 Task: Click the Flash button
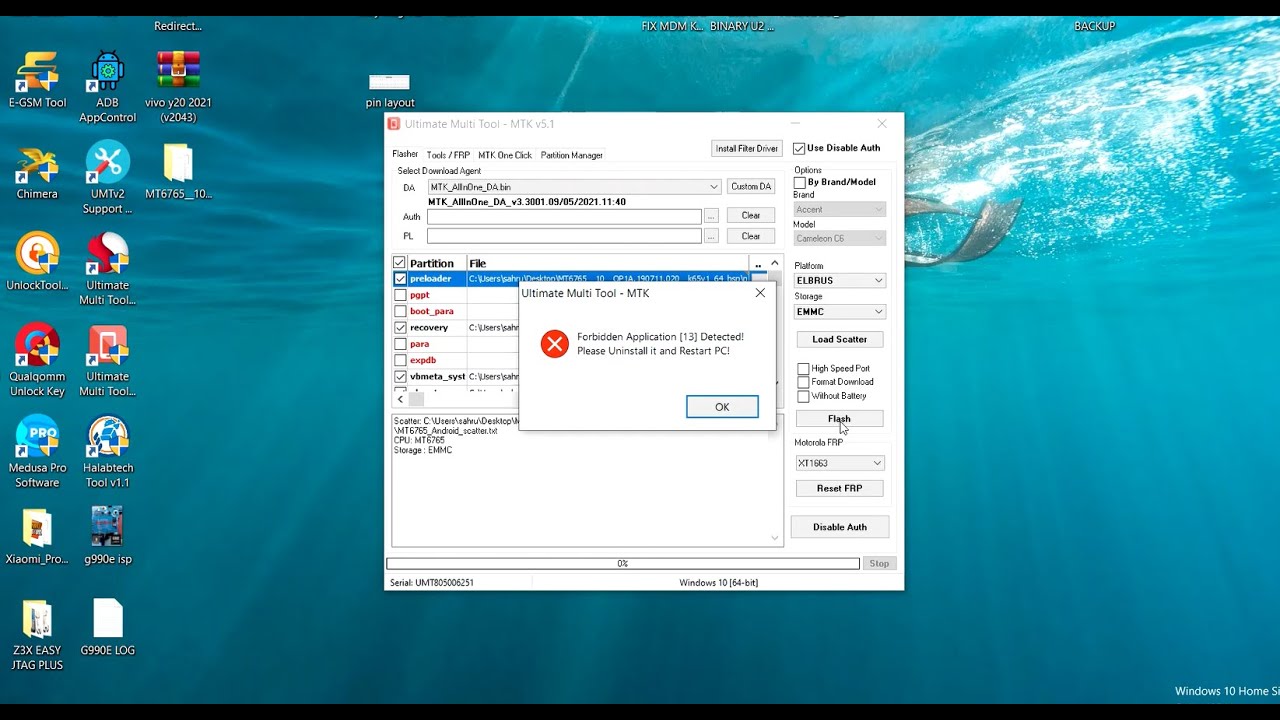[840, 419]
